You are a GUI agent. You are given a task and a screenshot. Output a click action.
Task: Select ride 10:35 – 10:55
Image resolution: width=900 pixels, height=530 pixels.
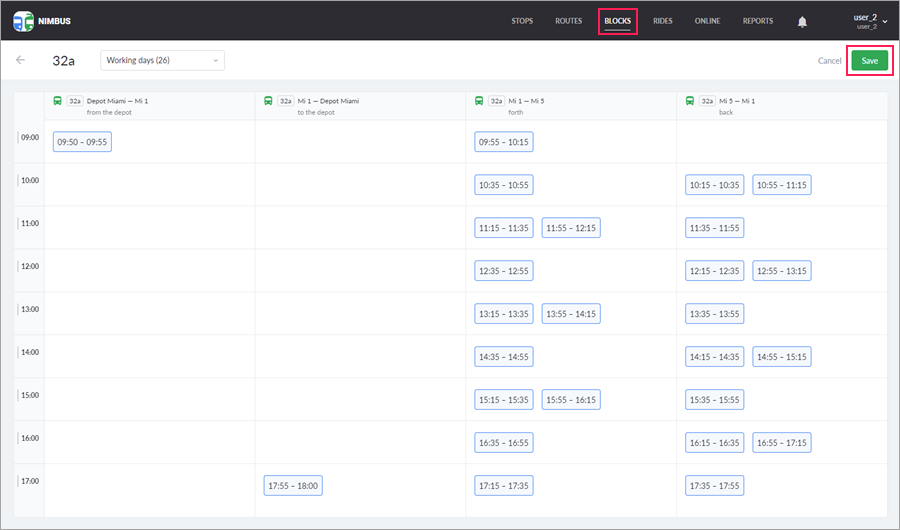pyautogui.click(x=503, y=185)
